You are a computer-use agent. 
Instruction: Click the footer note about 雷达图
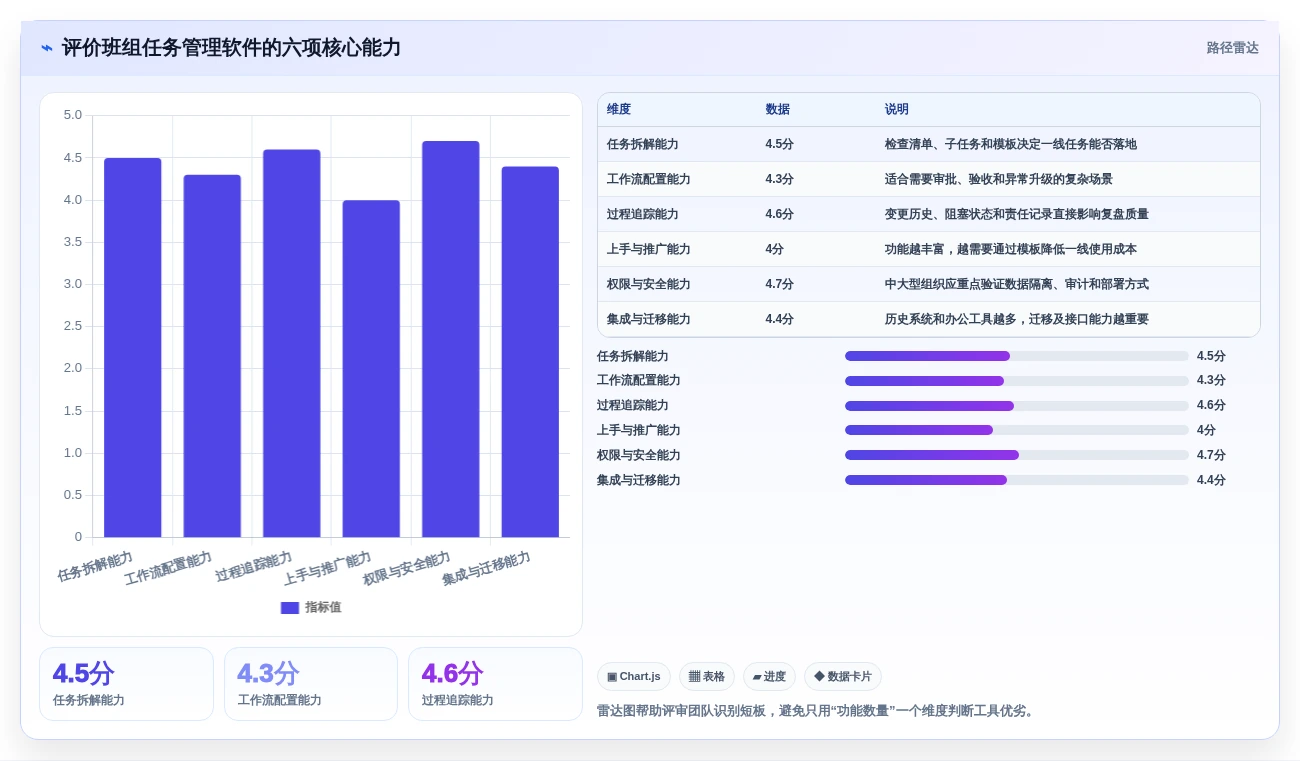click(x=817, y=711)
